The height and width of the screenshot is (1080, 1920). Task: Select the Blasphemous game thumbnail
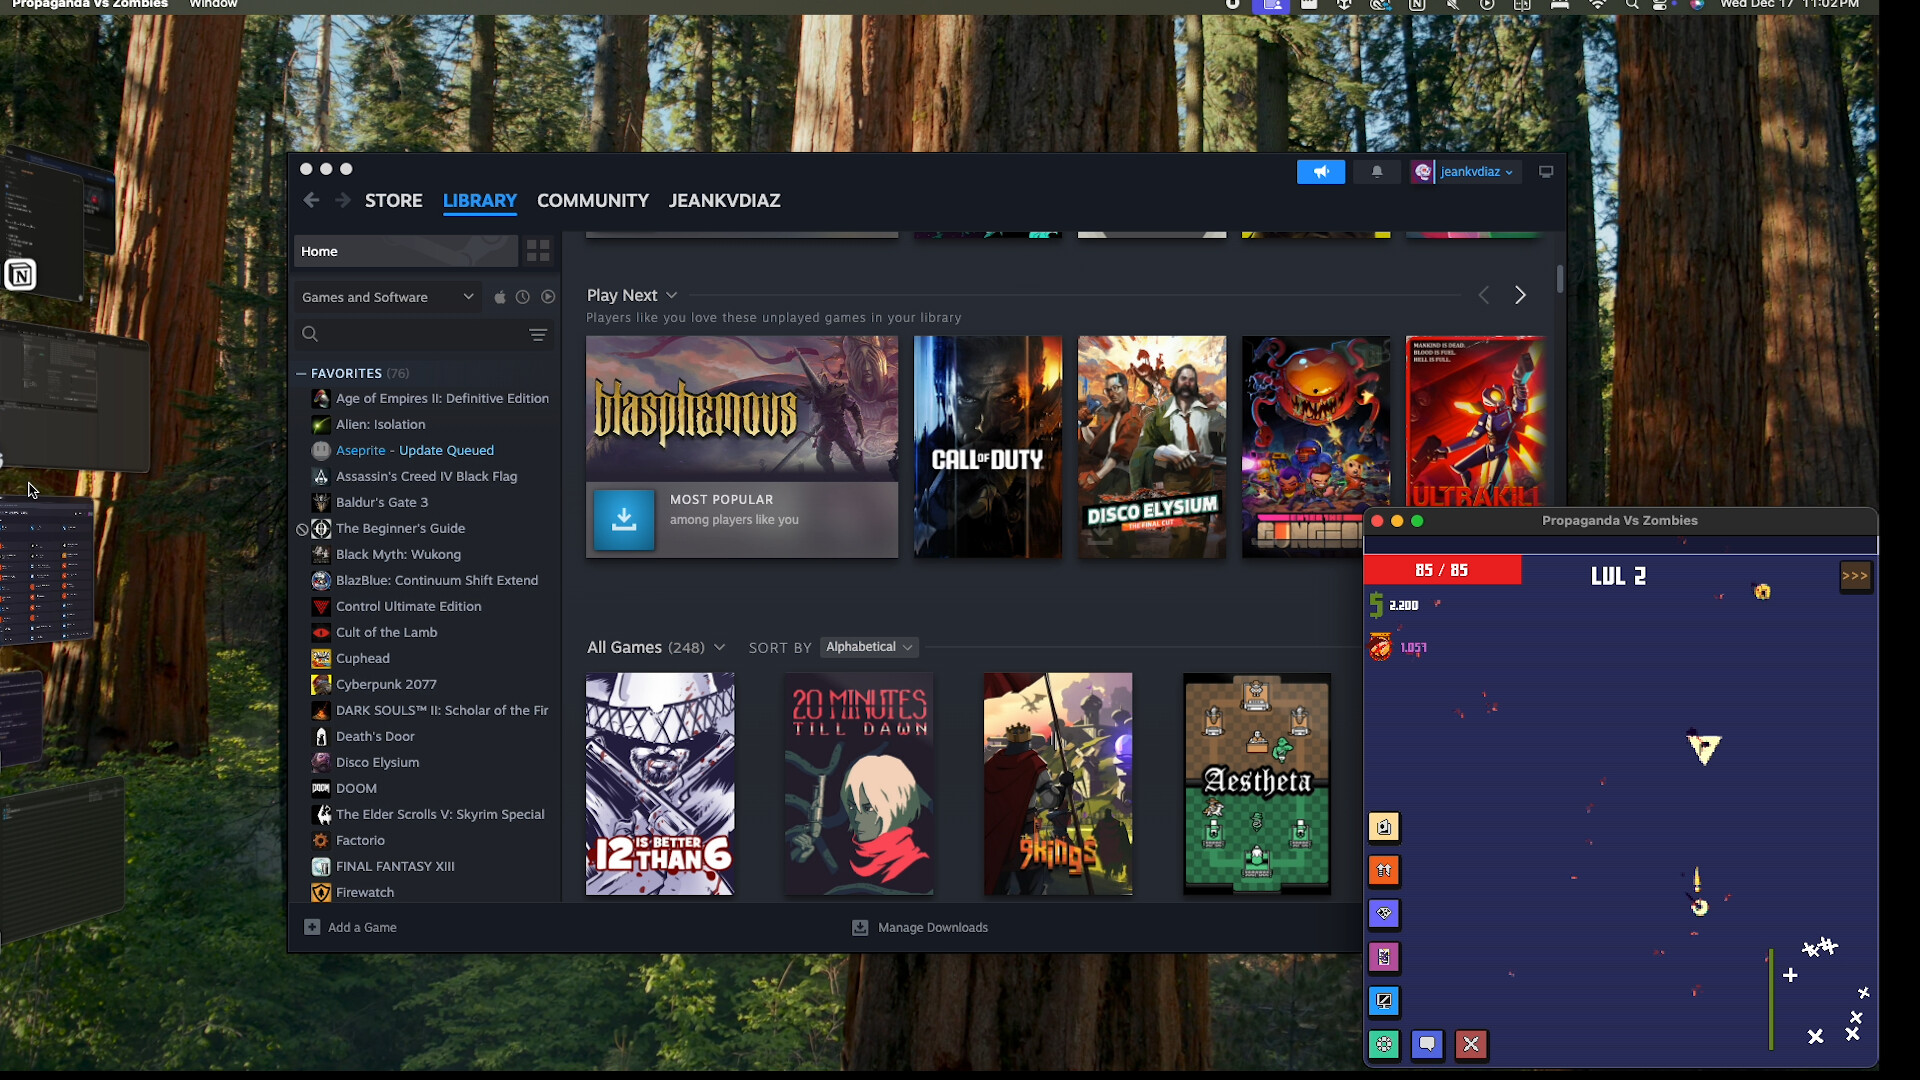tap(741, 405)
